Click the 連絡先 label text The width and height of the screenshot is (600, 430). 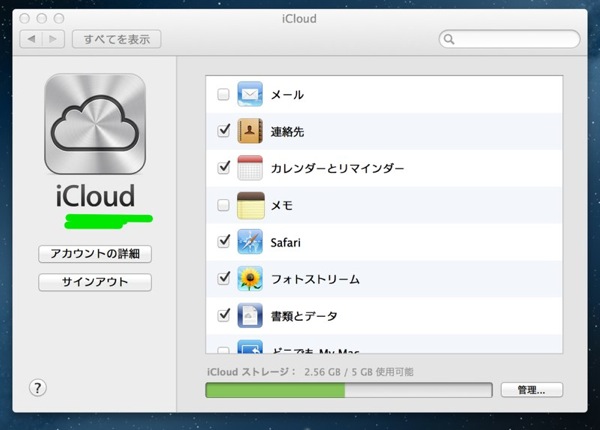click(287, 132)
